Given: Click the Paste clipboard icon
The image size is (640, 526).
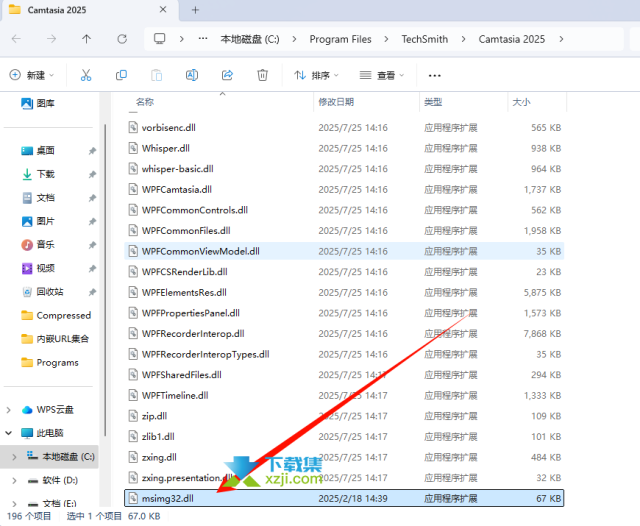Looking at the screenshot, I should click(156, 75).
